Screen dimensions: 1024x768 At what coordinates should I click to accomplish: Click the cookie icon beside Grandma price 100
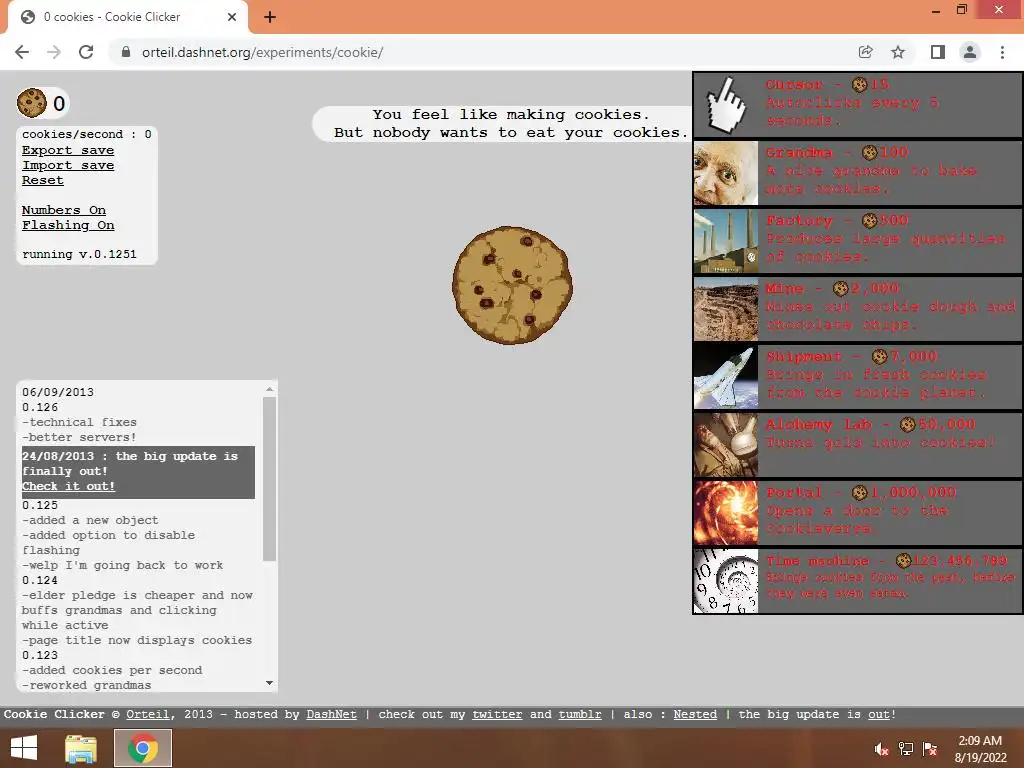click(x=869, y=152)
